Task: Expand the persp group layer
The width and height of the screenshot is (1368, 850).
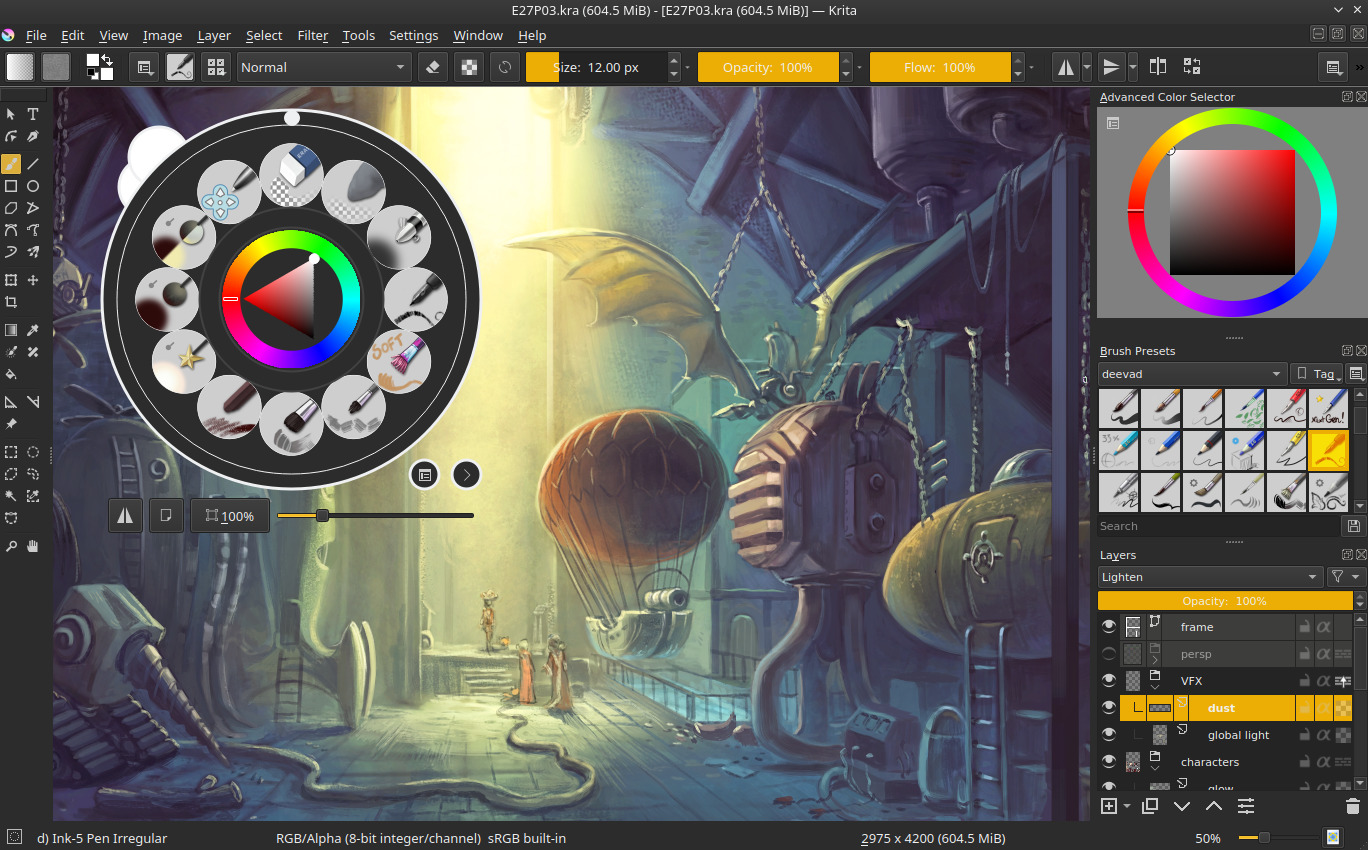Action: point(1155,660)
